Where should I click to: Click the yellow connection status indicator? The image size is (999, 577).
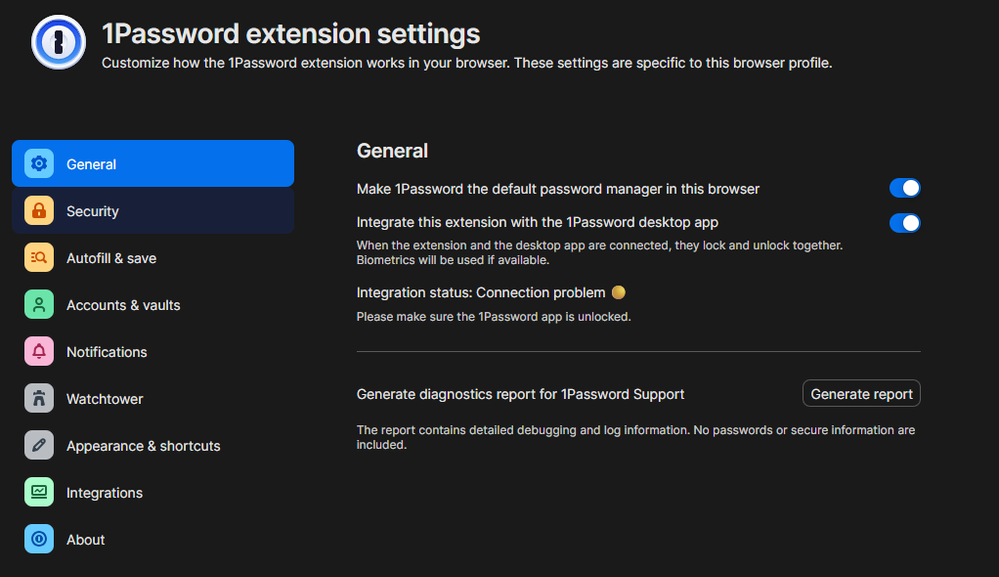pyautogui.click(x=618, y=293)
